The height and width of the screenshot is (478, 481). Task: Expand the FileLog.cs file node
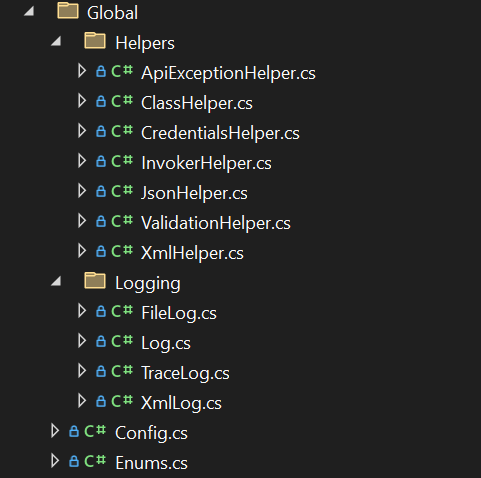click(82, 311)
